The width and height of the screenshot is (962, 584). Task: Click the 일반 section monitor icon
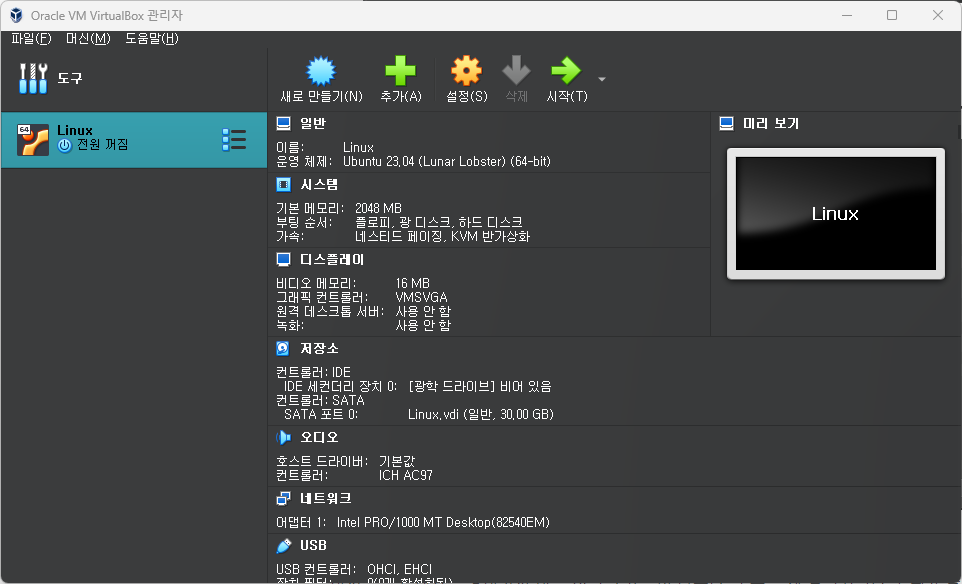[283, 123]
